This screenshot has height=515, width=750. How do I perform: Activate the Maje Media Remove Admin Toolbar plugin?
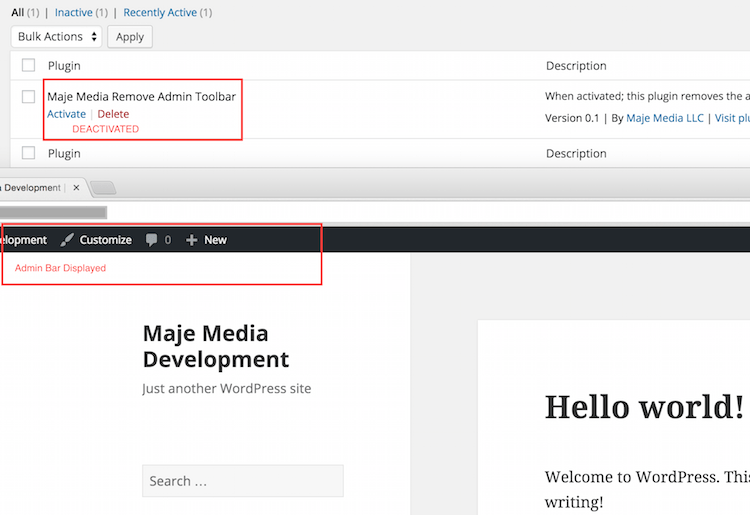66,114
